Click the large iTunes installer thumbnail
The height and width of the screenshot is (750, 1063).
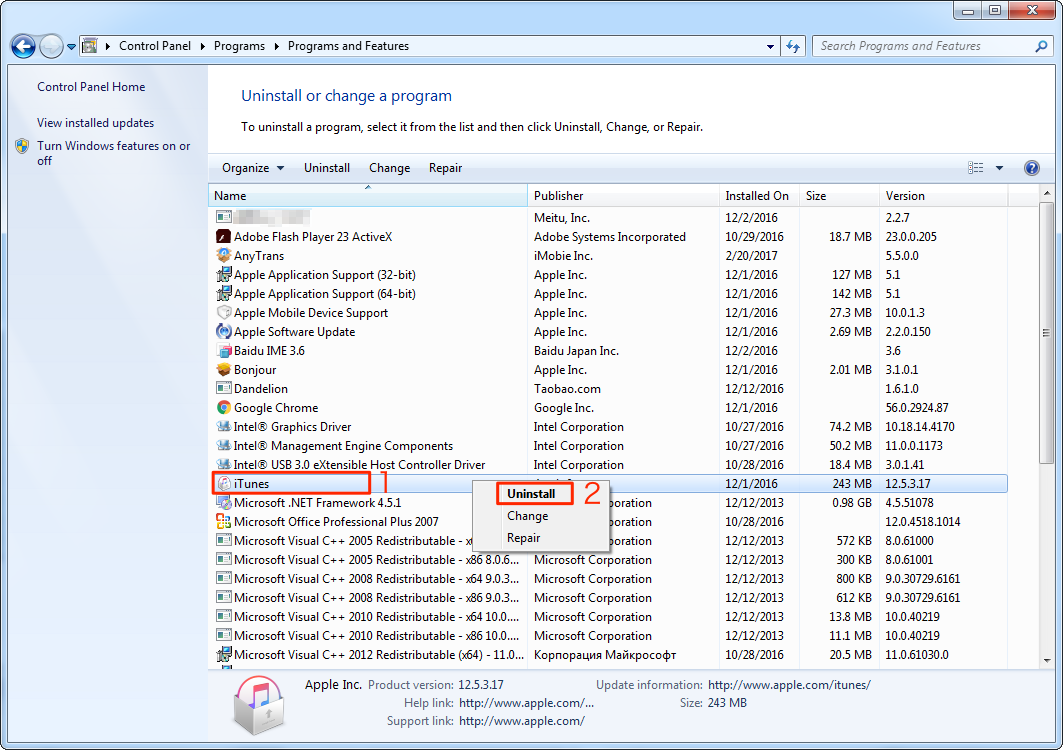tap(258, 705)
